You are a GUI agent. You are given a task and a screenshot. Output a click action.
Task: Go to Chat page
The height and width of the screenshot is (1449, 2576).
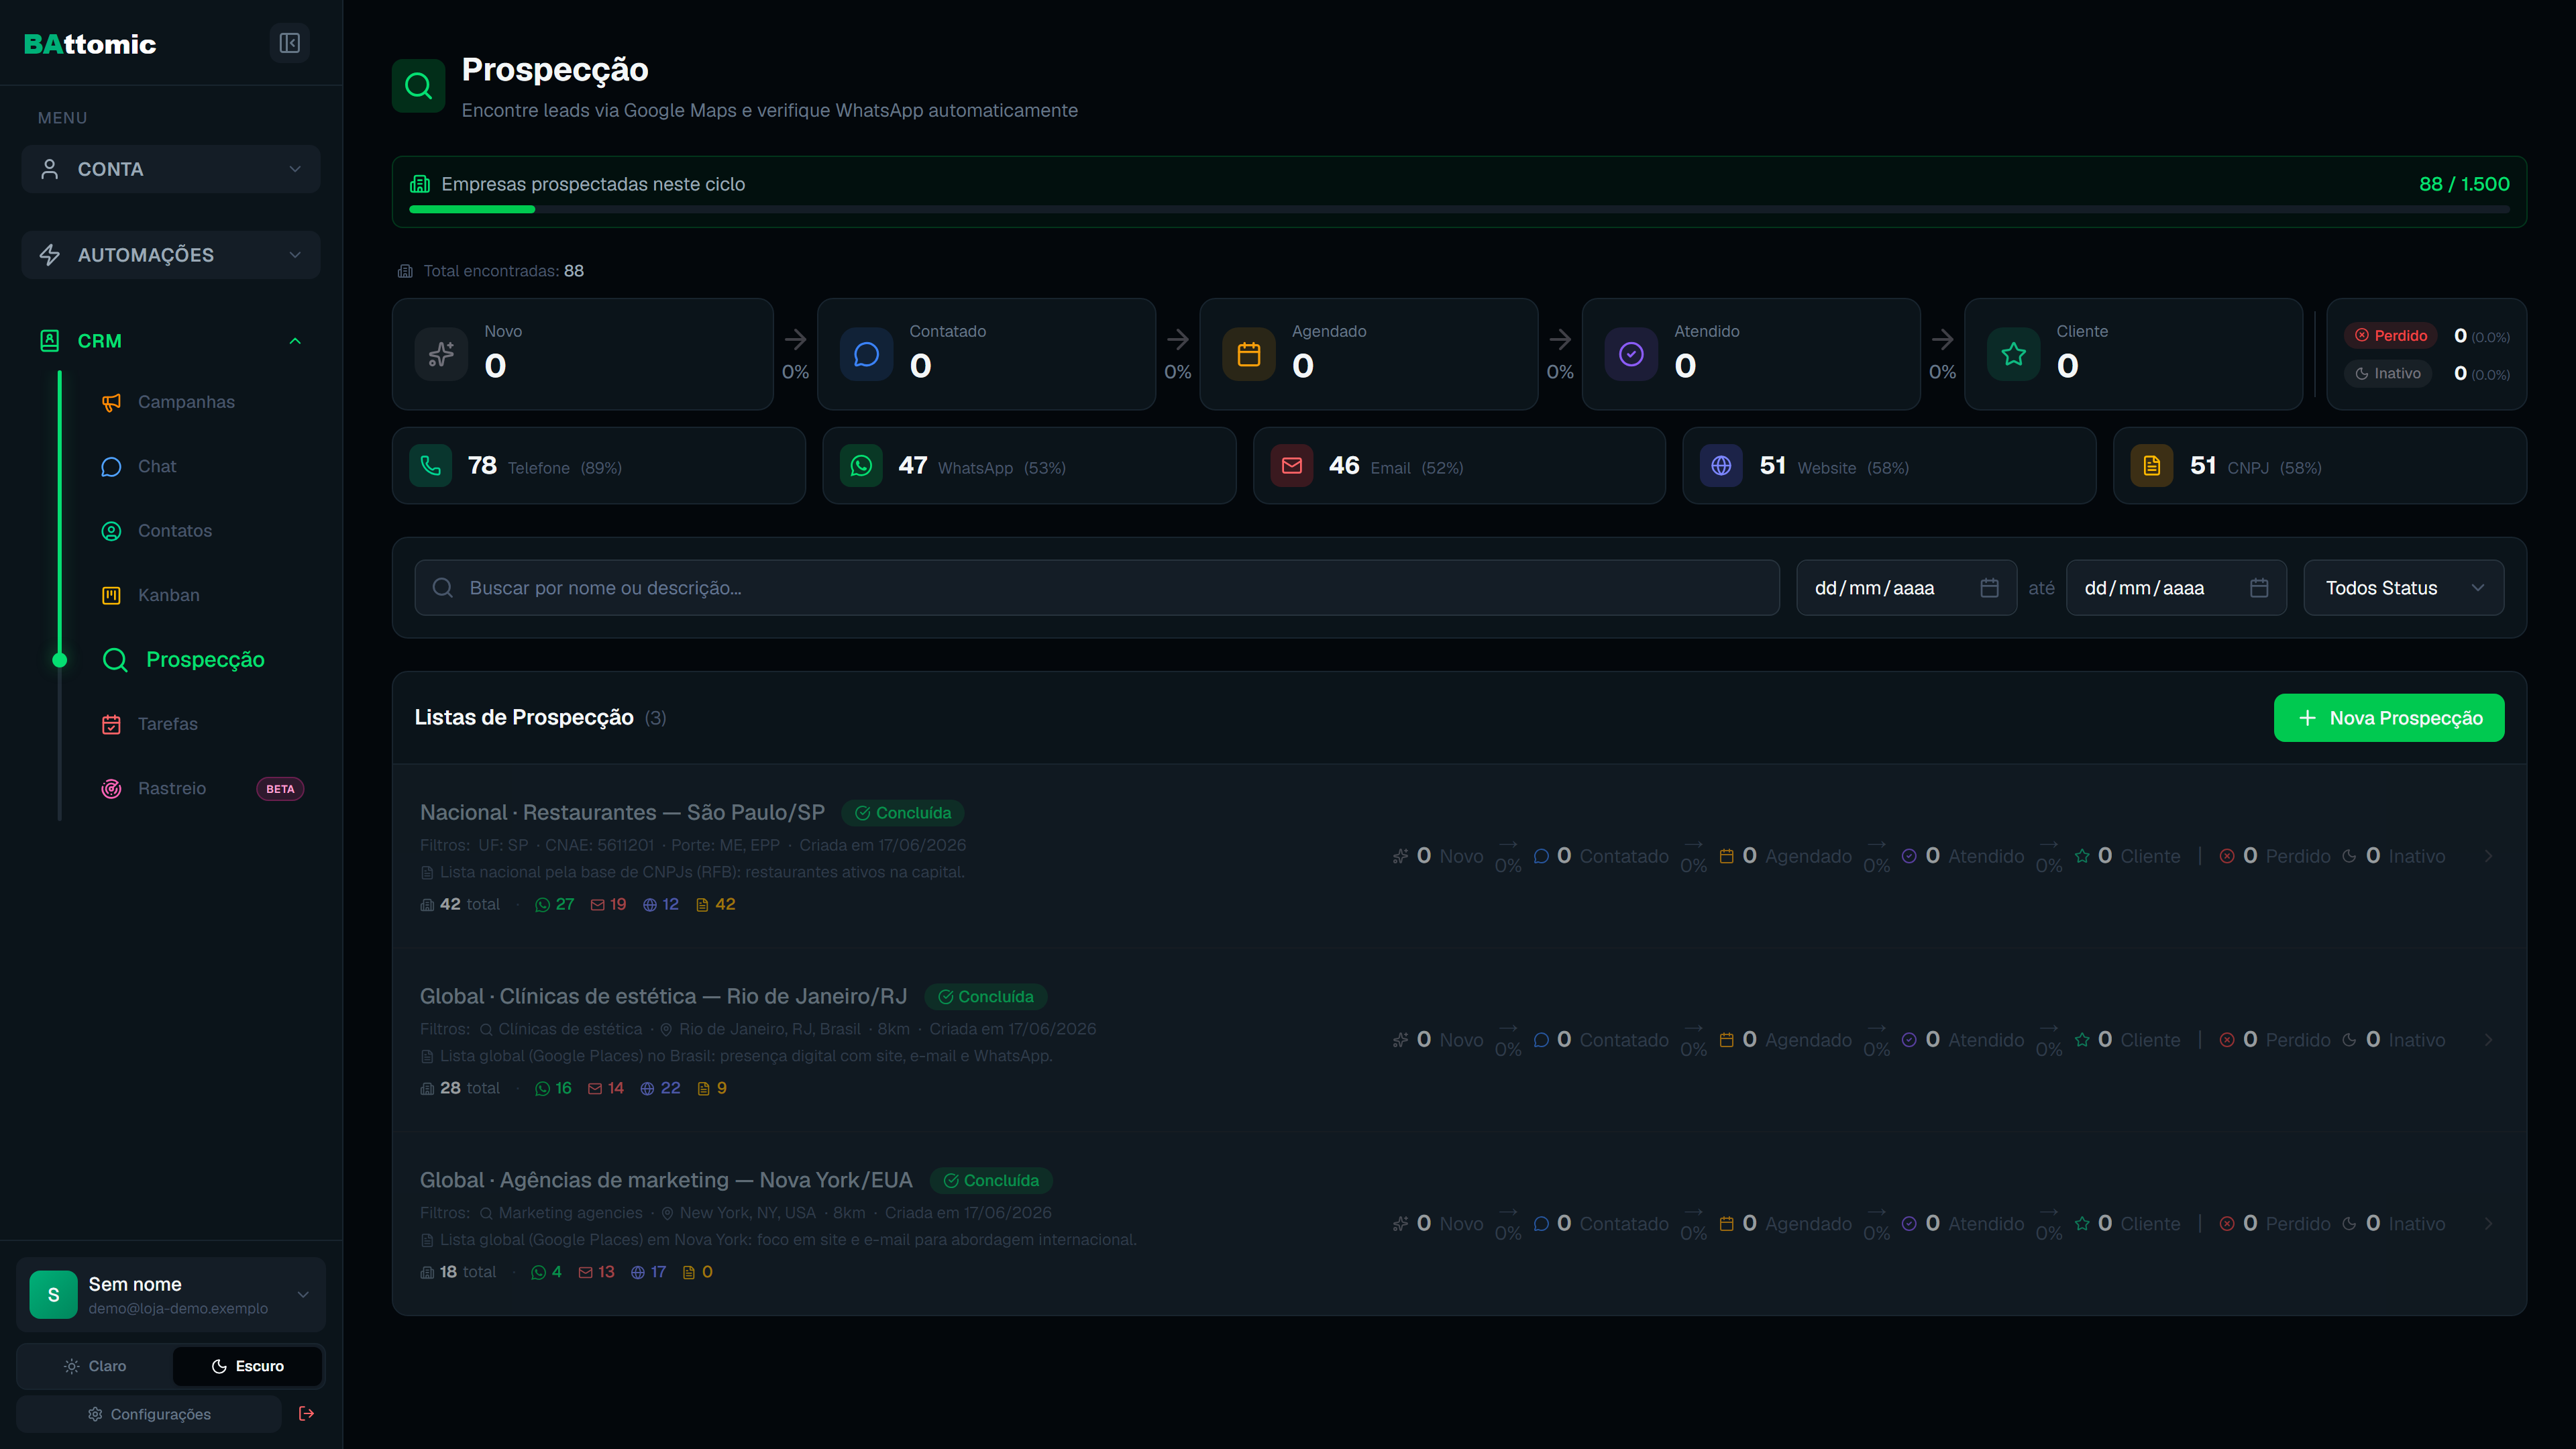click(157, 467)
